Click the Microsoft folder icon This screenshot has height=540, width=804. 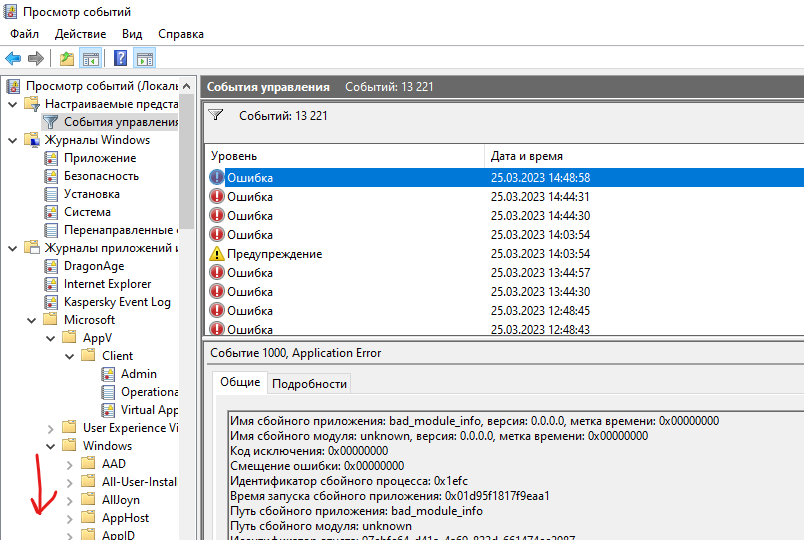point(50,319)
